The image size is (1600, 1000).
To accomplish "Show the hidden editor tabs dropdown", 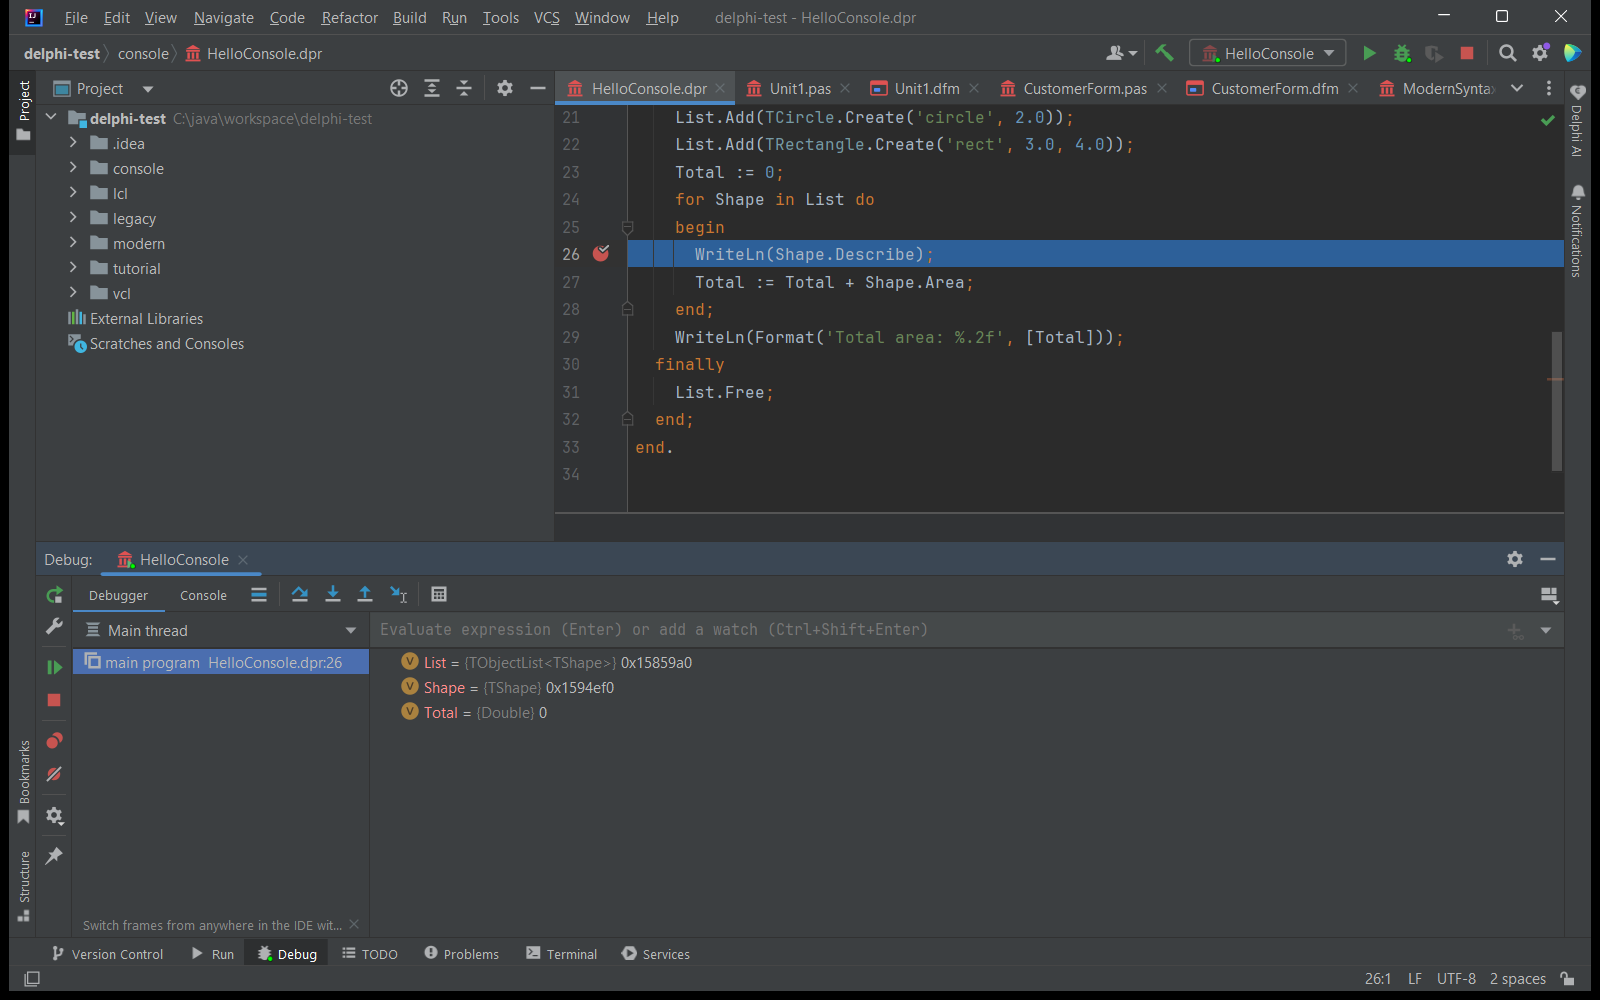I will (1517, 88).
